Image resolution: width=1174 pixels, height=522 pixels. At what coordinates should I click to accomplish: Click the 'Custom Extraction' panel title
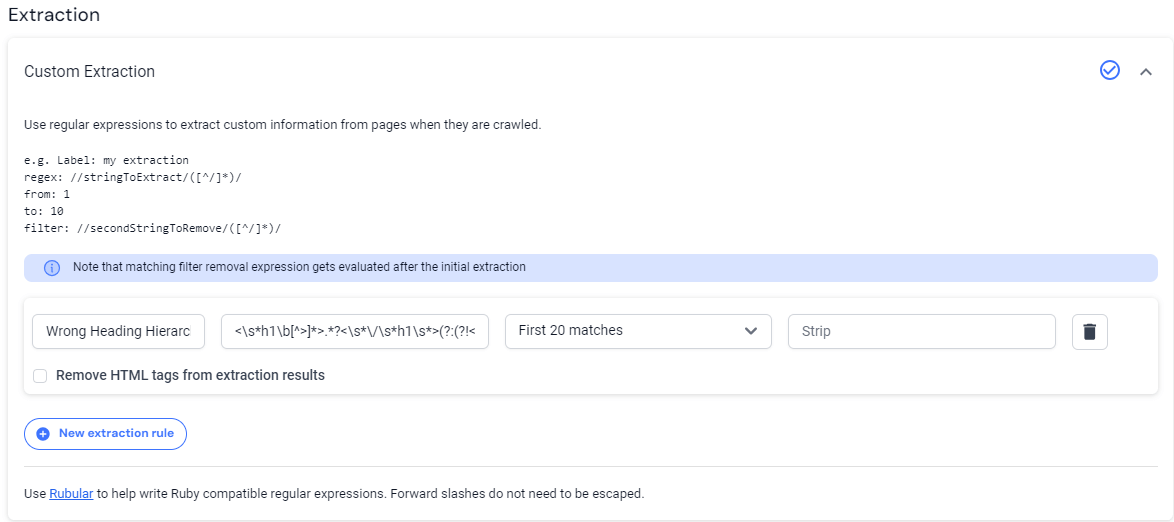pos(90,72)
